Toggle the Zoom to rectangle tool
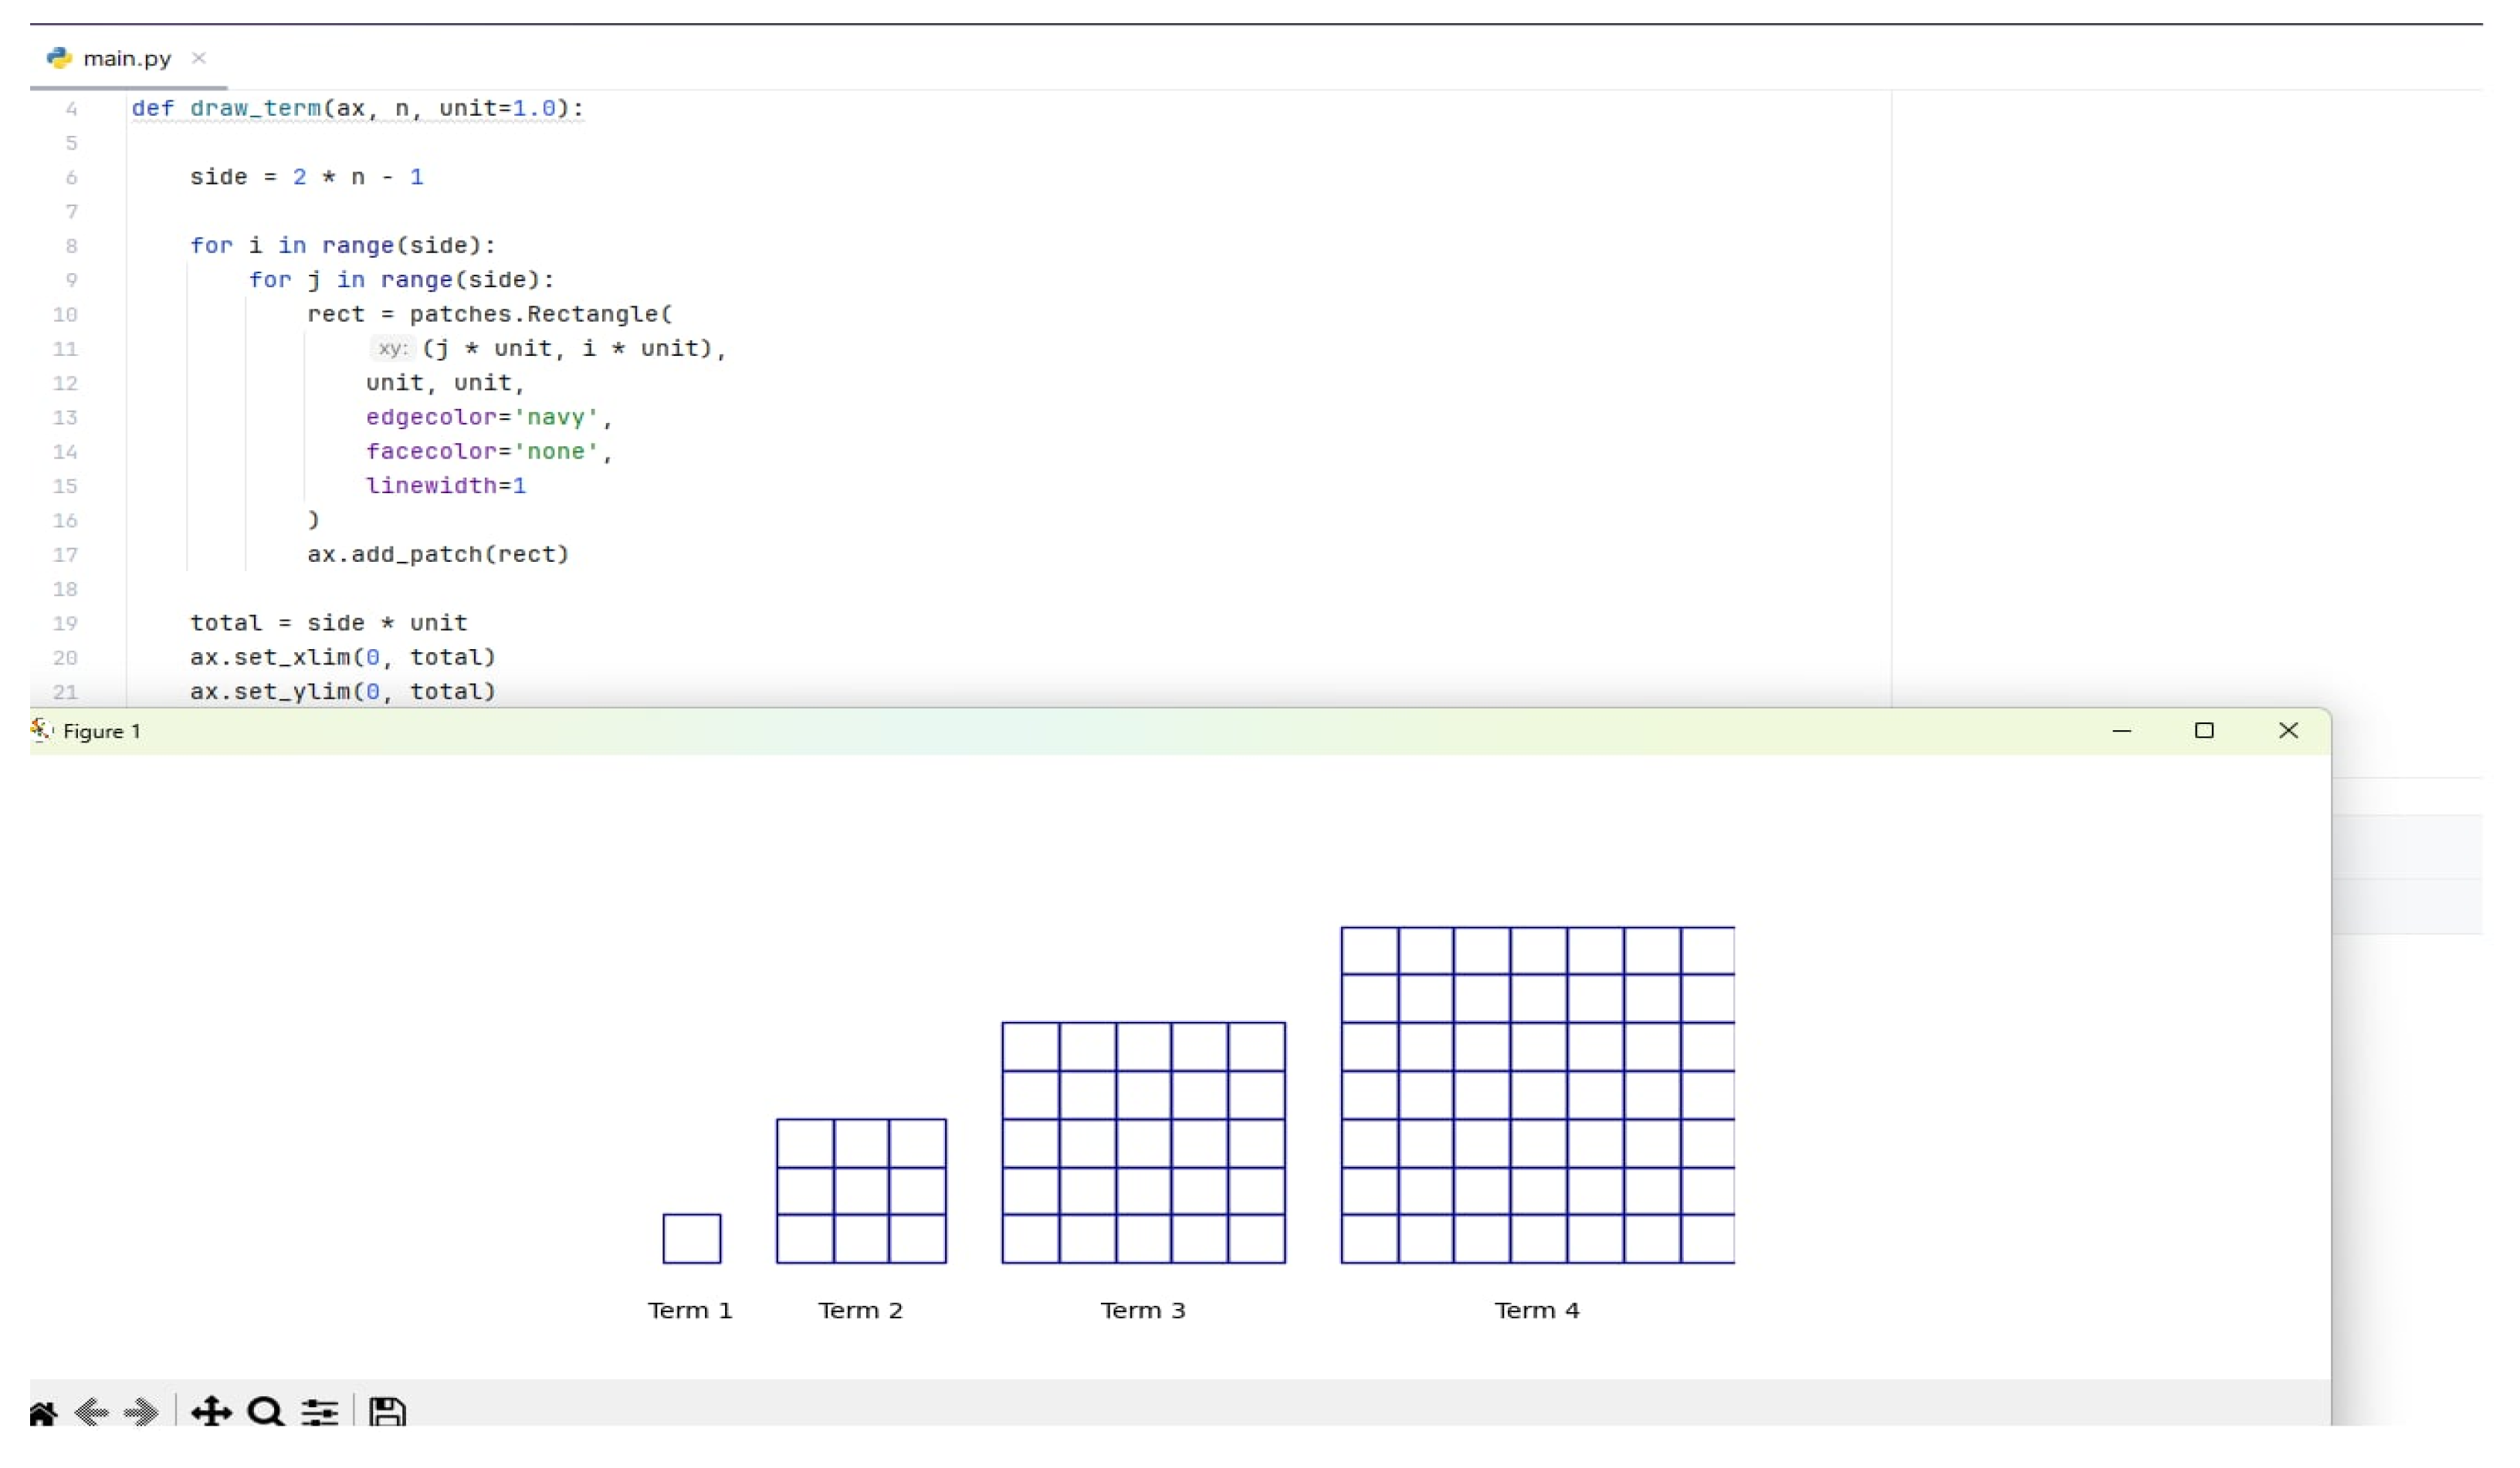Image resolution: width=2520 pixels, height=1468 pixels. pos(266,1412)
